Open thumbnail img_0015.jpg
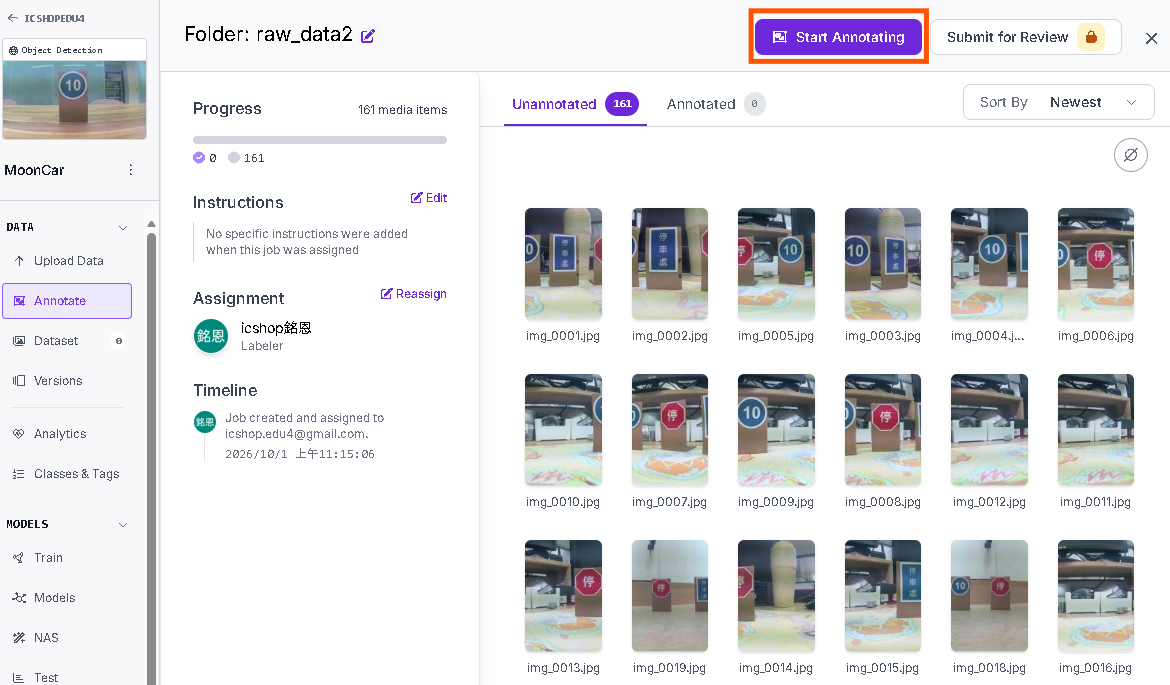The height and width of the screenshot is (685, 1170). 883,595
